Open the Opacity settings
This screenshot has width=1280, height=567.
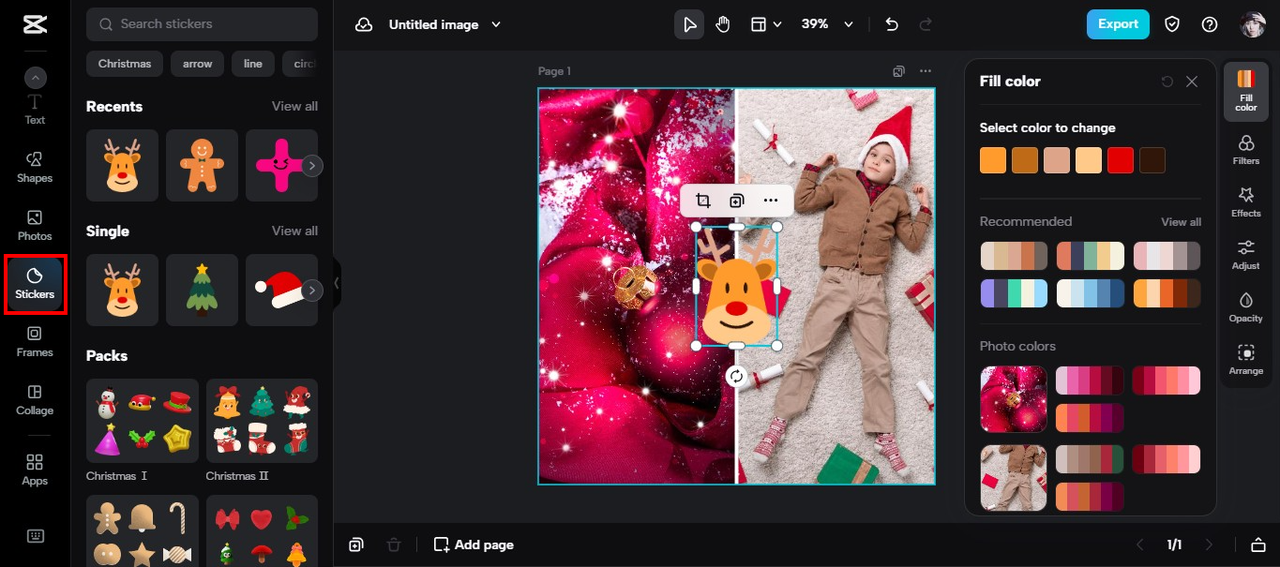(x=1246, y=307)
